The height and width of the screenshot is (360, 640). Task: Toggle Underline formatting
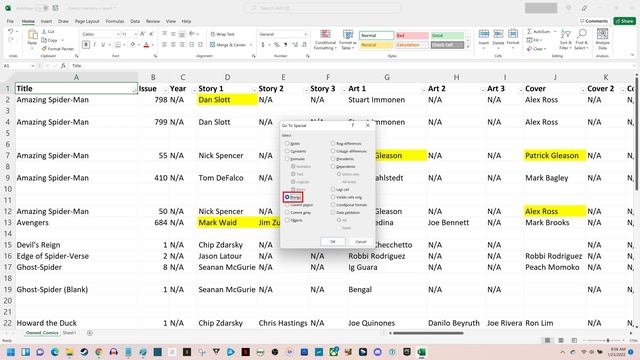(103, 45)
